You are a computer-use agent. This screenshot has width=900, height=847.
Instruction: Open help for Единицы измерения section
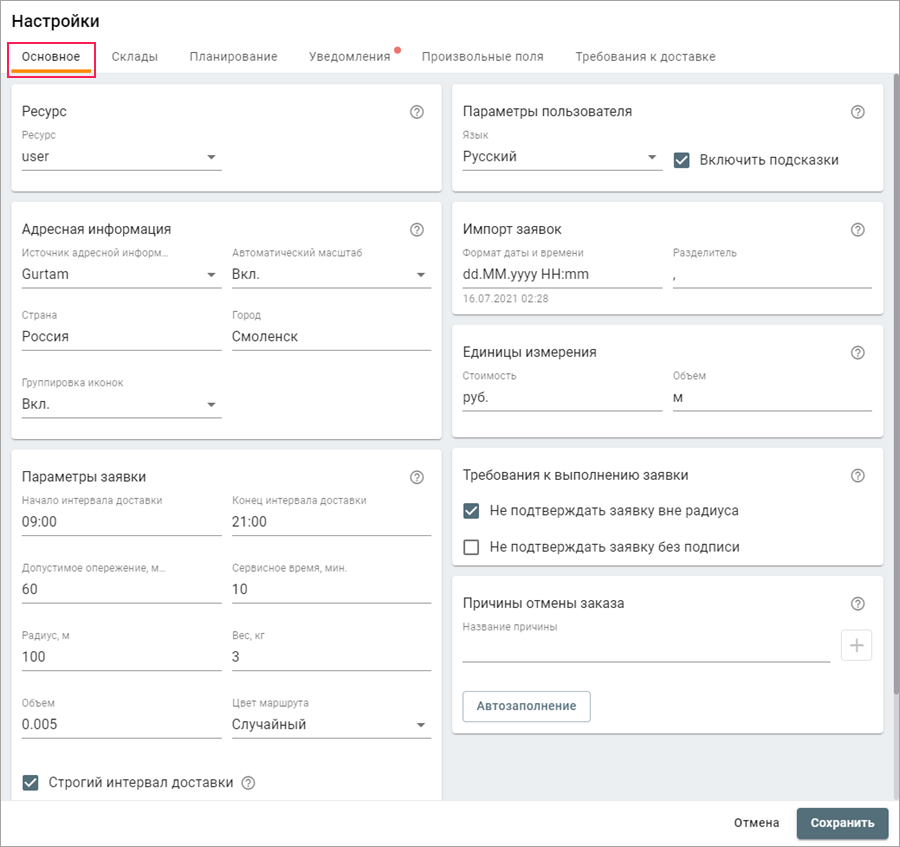pyautogui.click(x=857, y=353)
